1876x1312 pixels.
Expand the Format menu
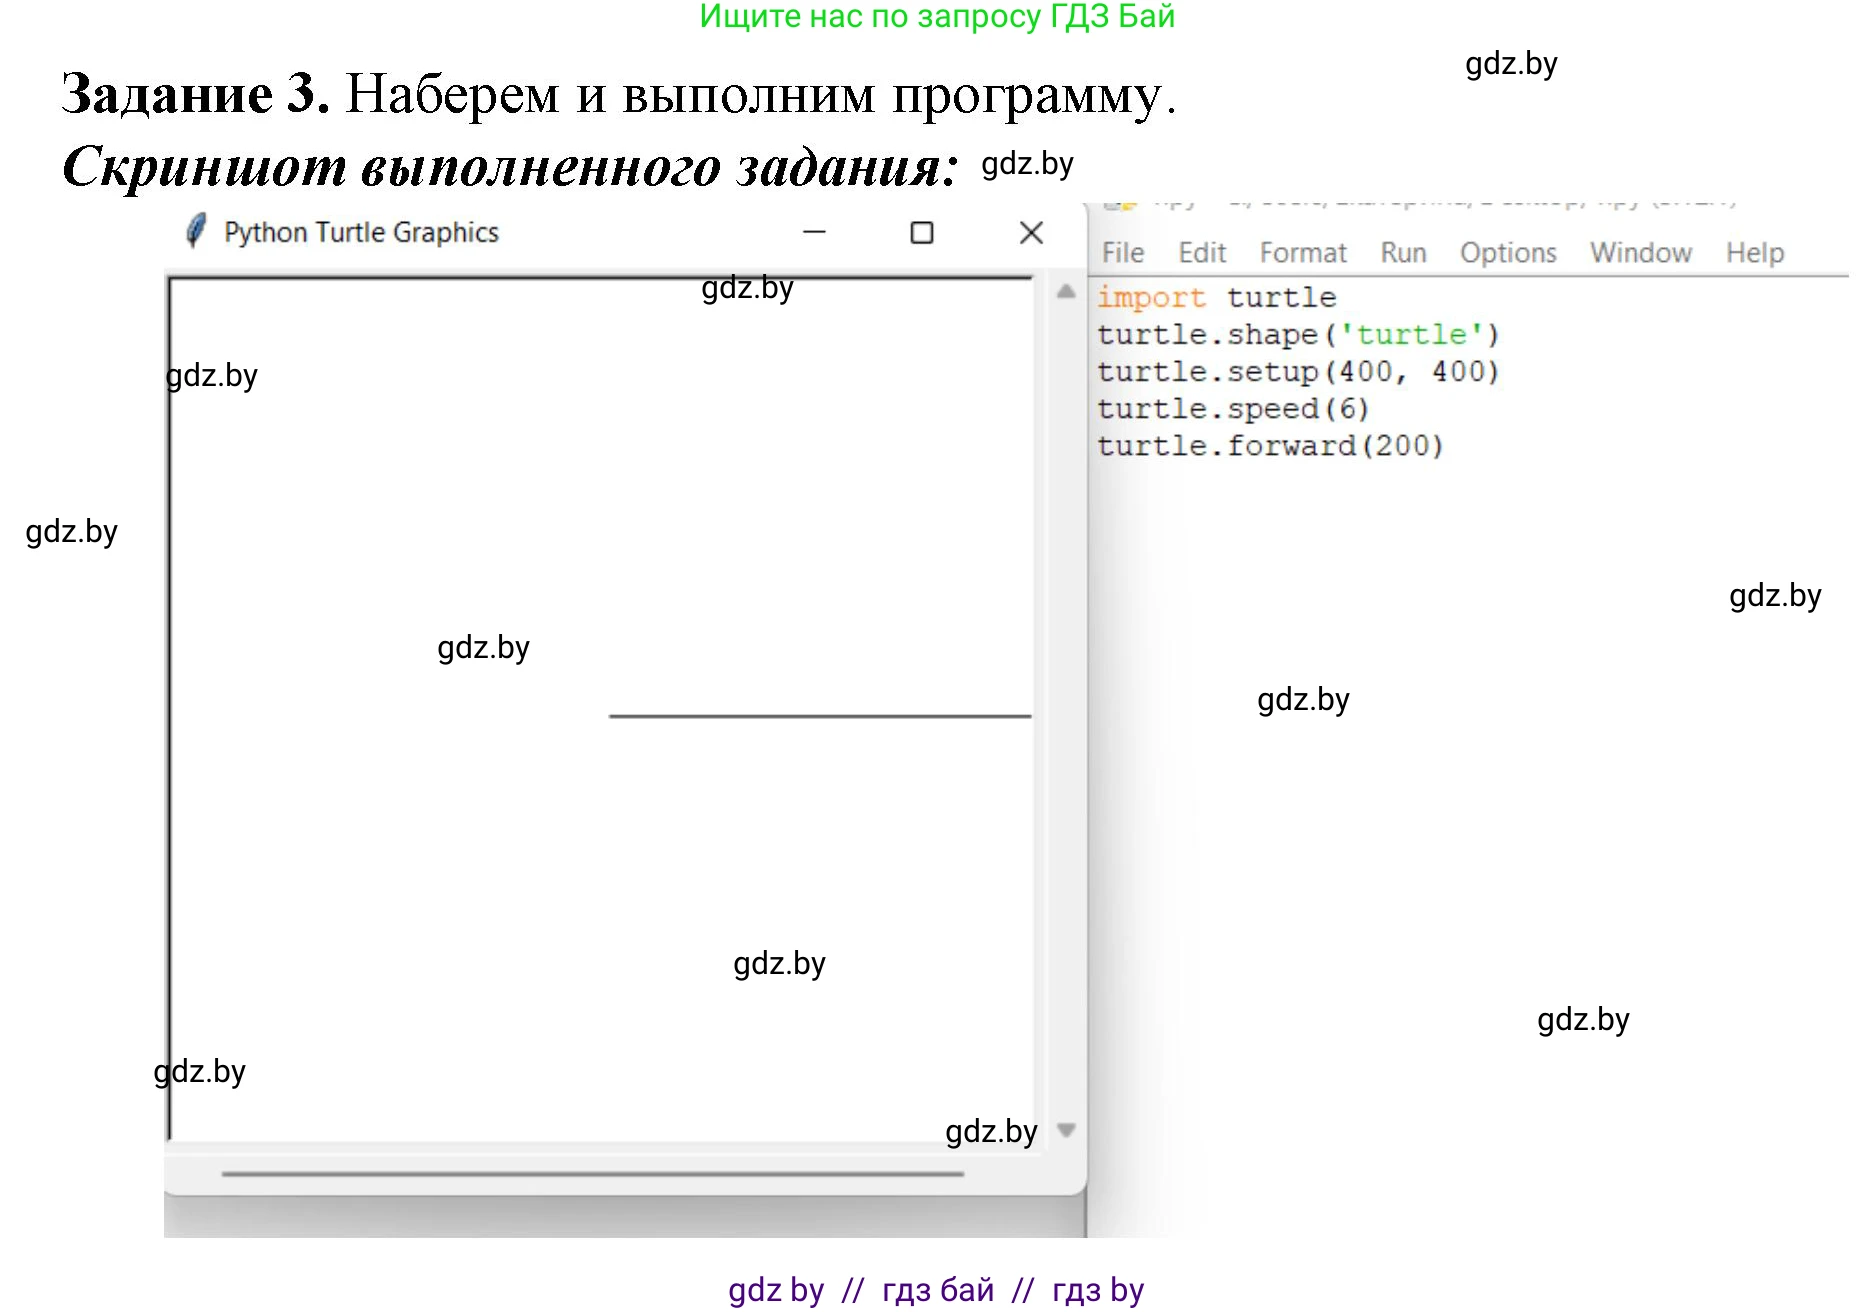click(x=1302, y=253)
